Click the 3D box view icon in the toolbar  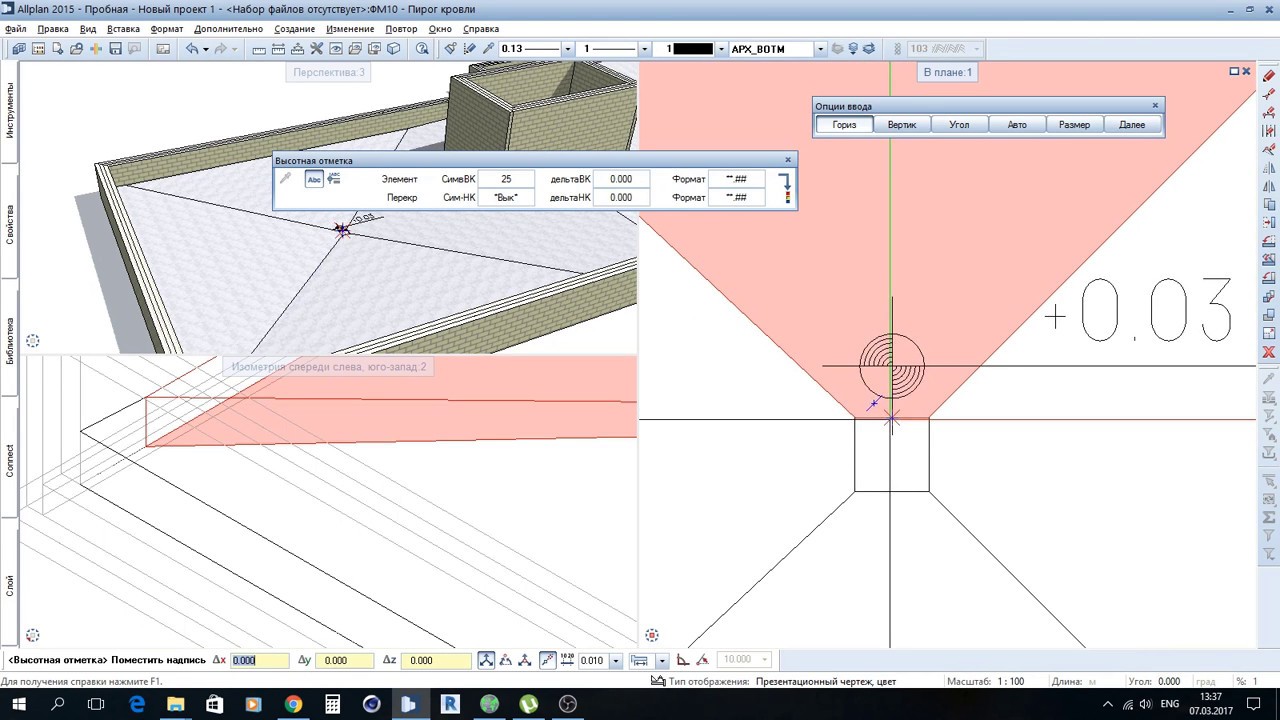coord(393,49)
